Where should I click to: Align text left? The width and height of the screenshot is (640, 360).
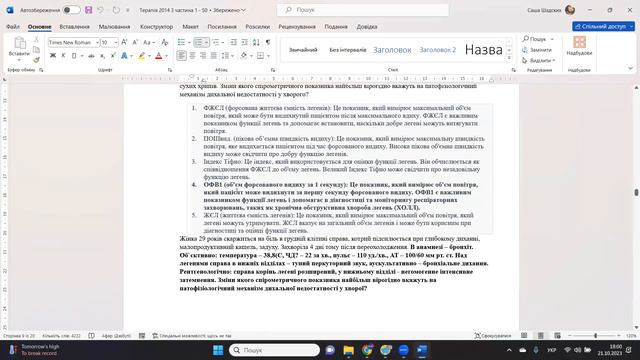click(182, 56)
